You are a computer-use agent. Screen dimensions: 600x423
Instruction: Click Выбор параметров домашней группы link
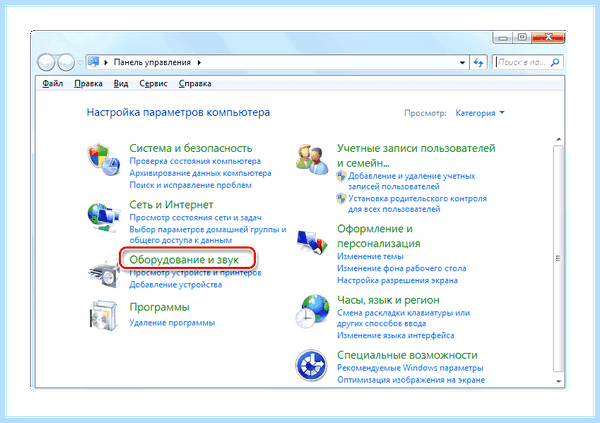[208, 235]
